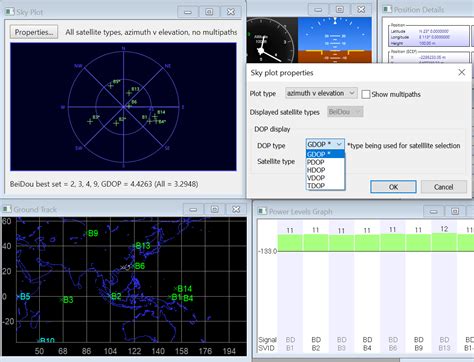Screen dimensions: 474x362
Task: Click the Sky Plot window title icon
Action: pos(9,12)
